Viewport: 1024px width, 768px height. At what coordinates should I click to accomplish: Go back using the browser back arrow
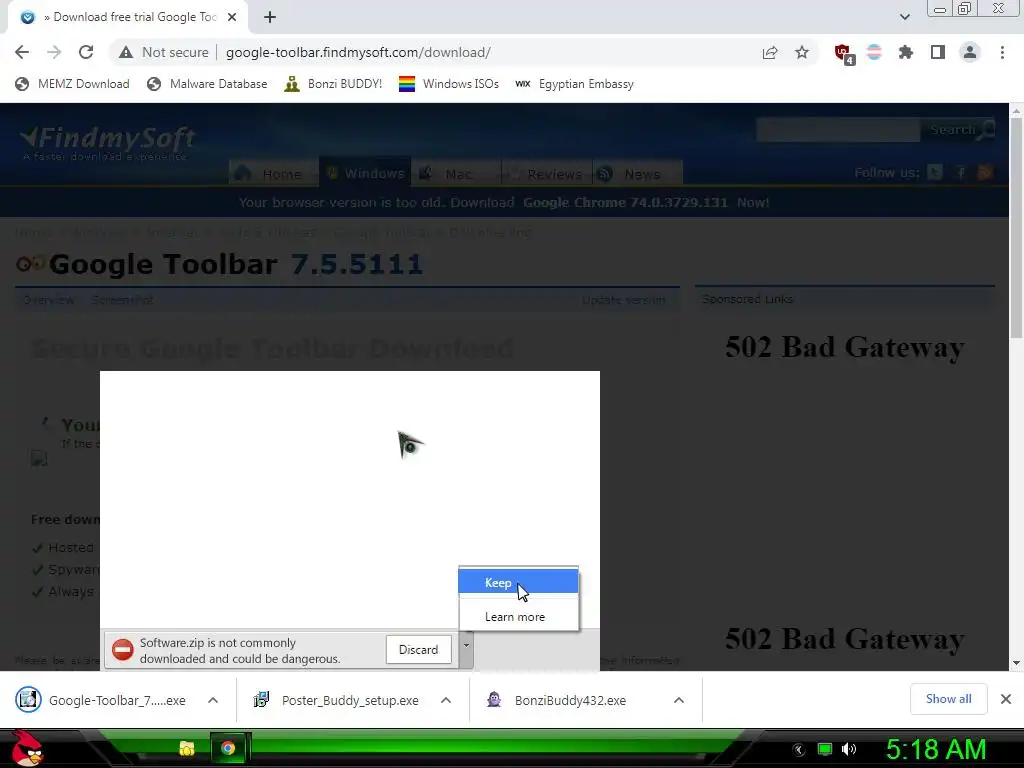(x=22, y=52)
